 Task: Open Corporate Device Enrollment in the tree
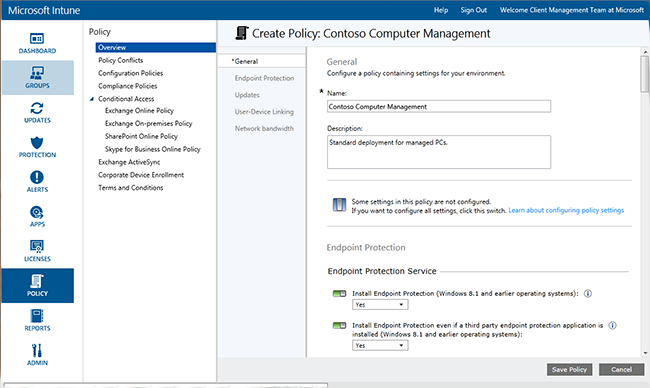point(141,175)
